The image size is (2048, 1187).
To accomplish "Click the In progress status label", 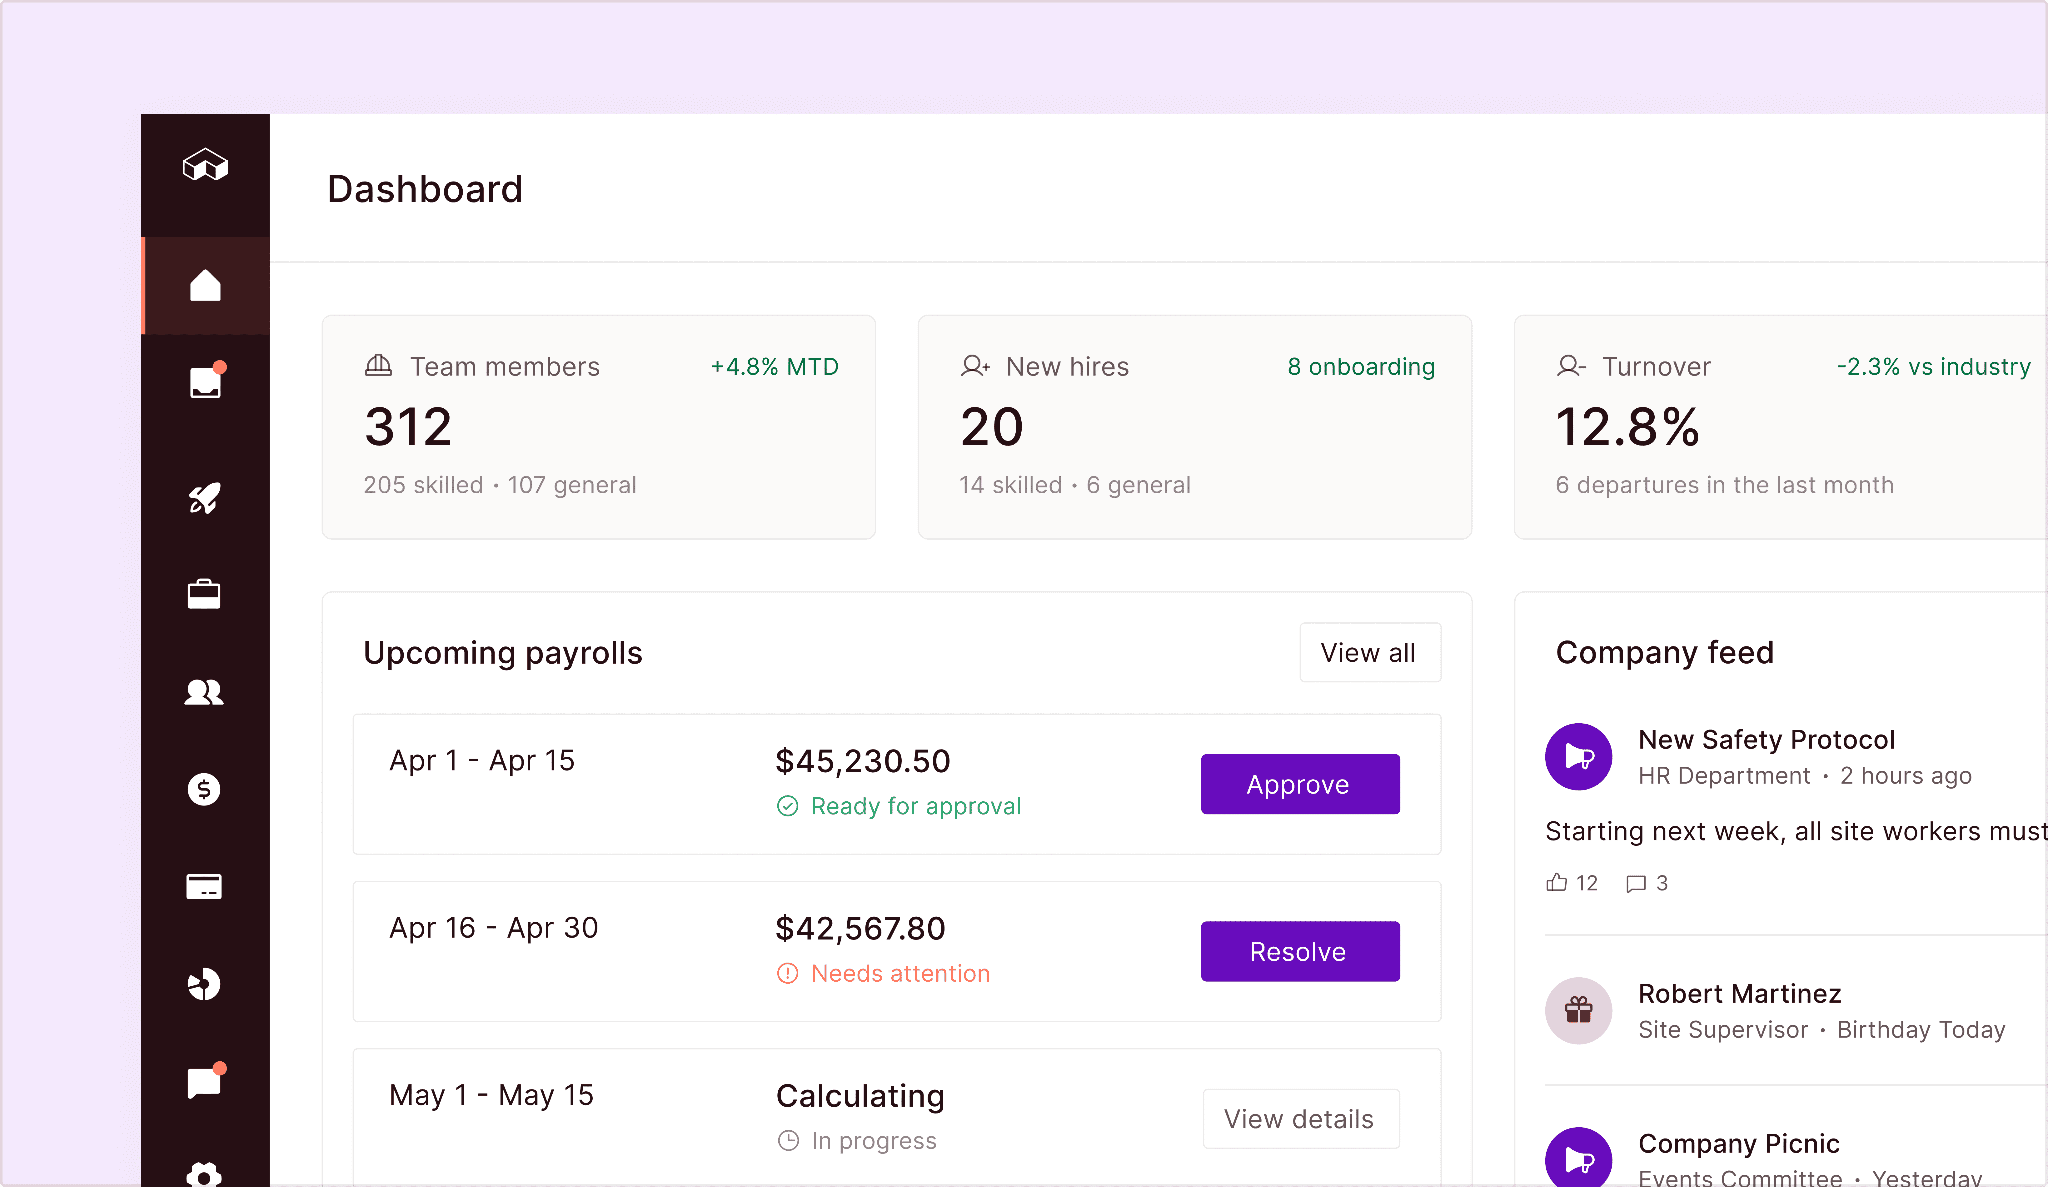I will [874, 1141].
